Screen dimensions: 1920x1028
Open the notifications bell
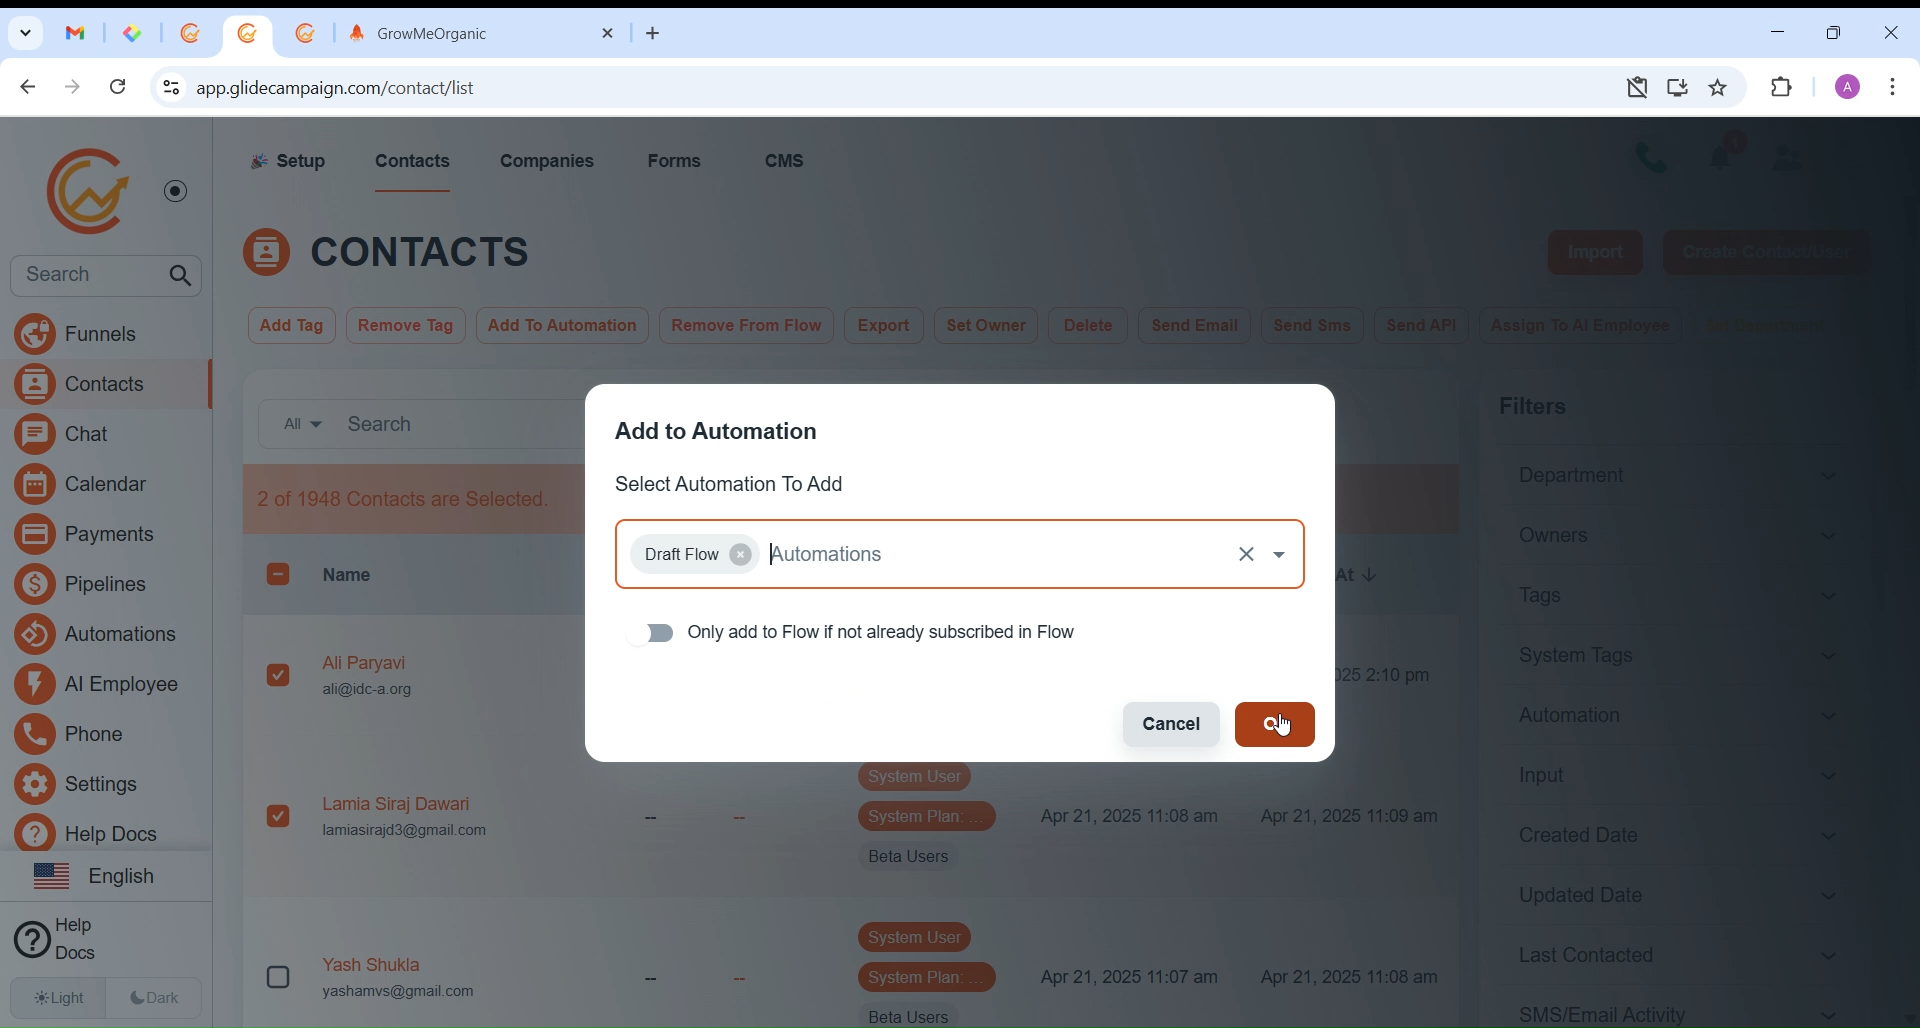click(x=1725, y=156)
